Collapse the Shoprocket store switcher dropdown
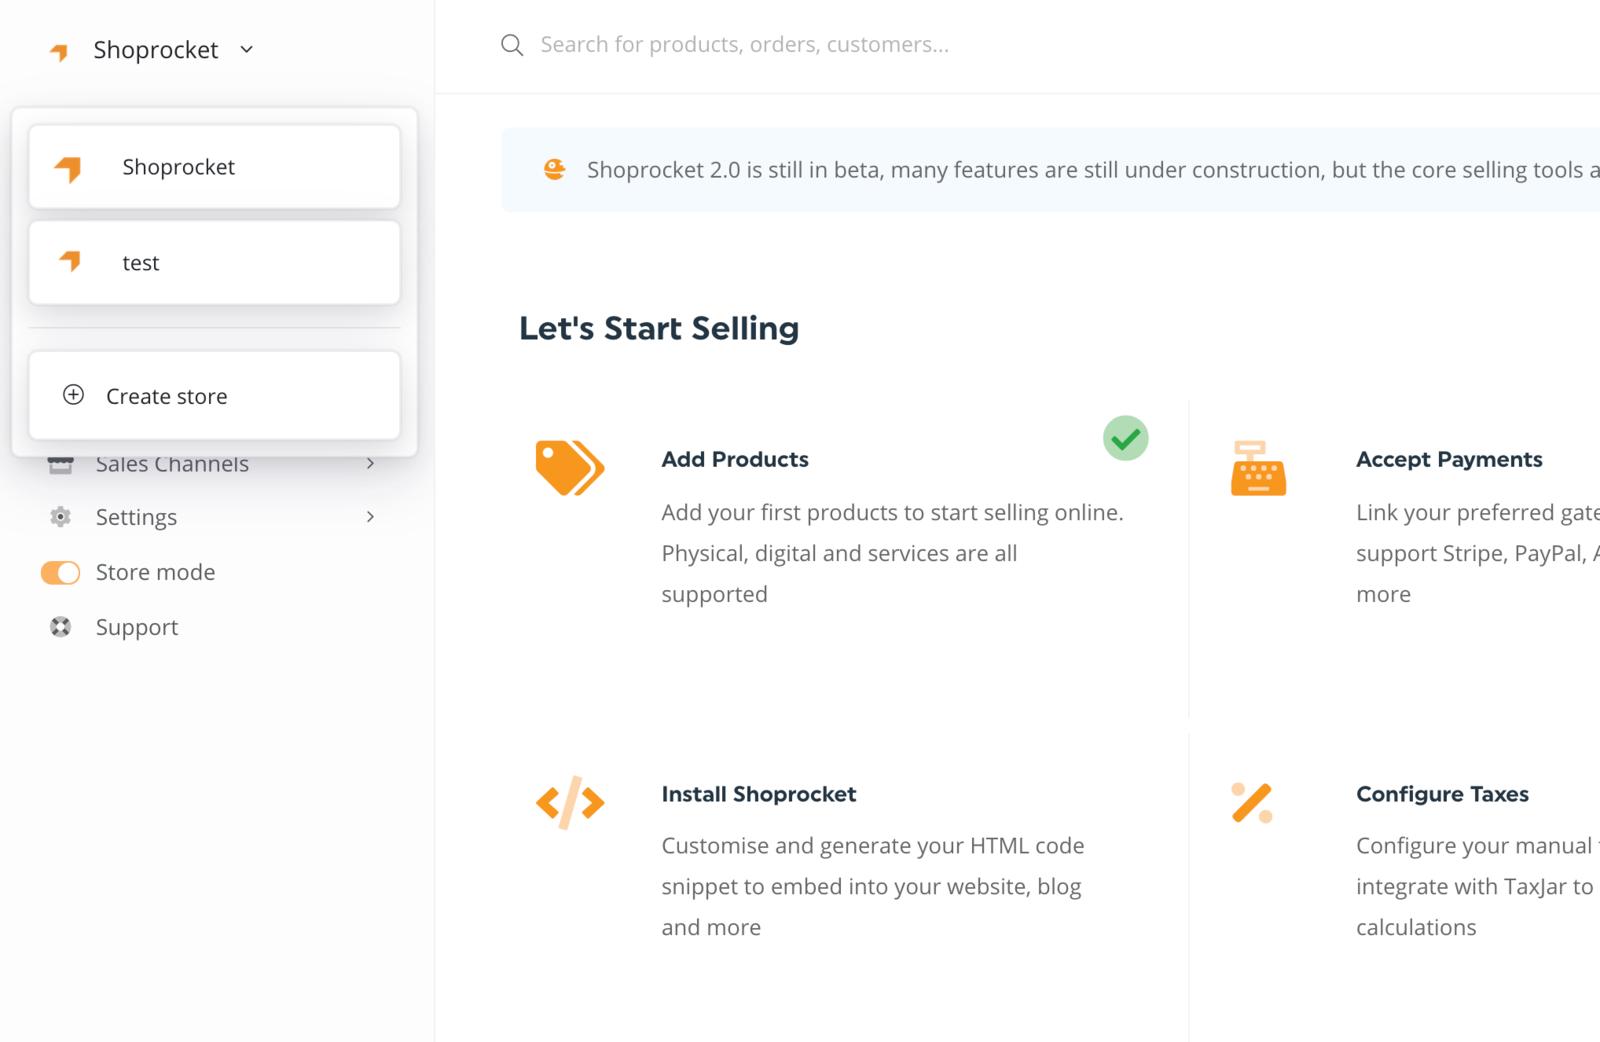The image size is (1600, 1042). 247,50
